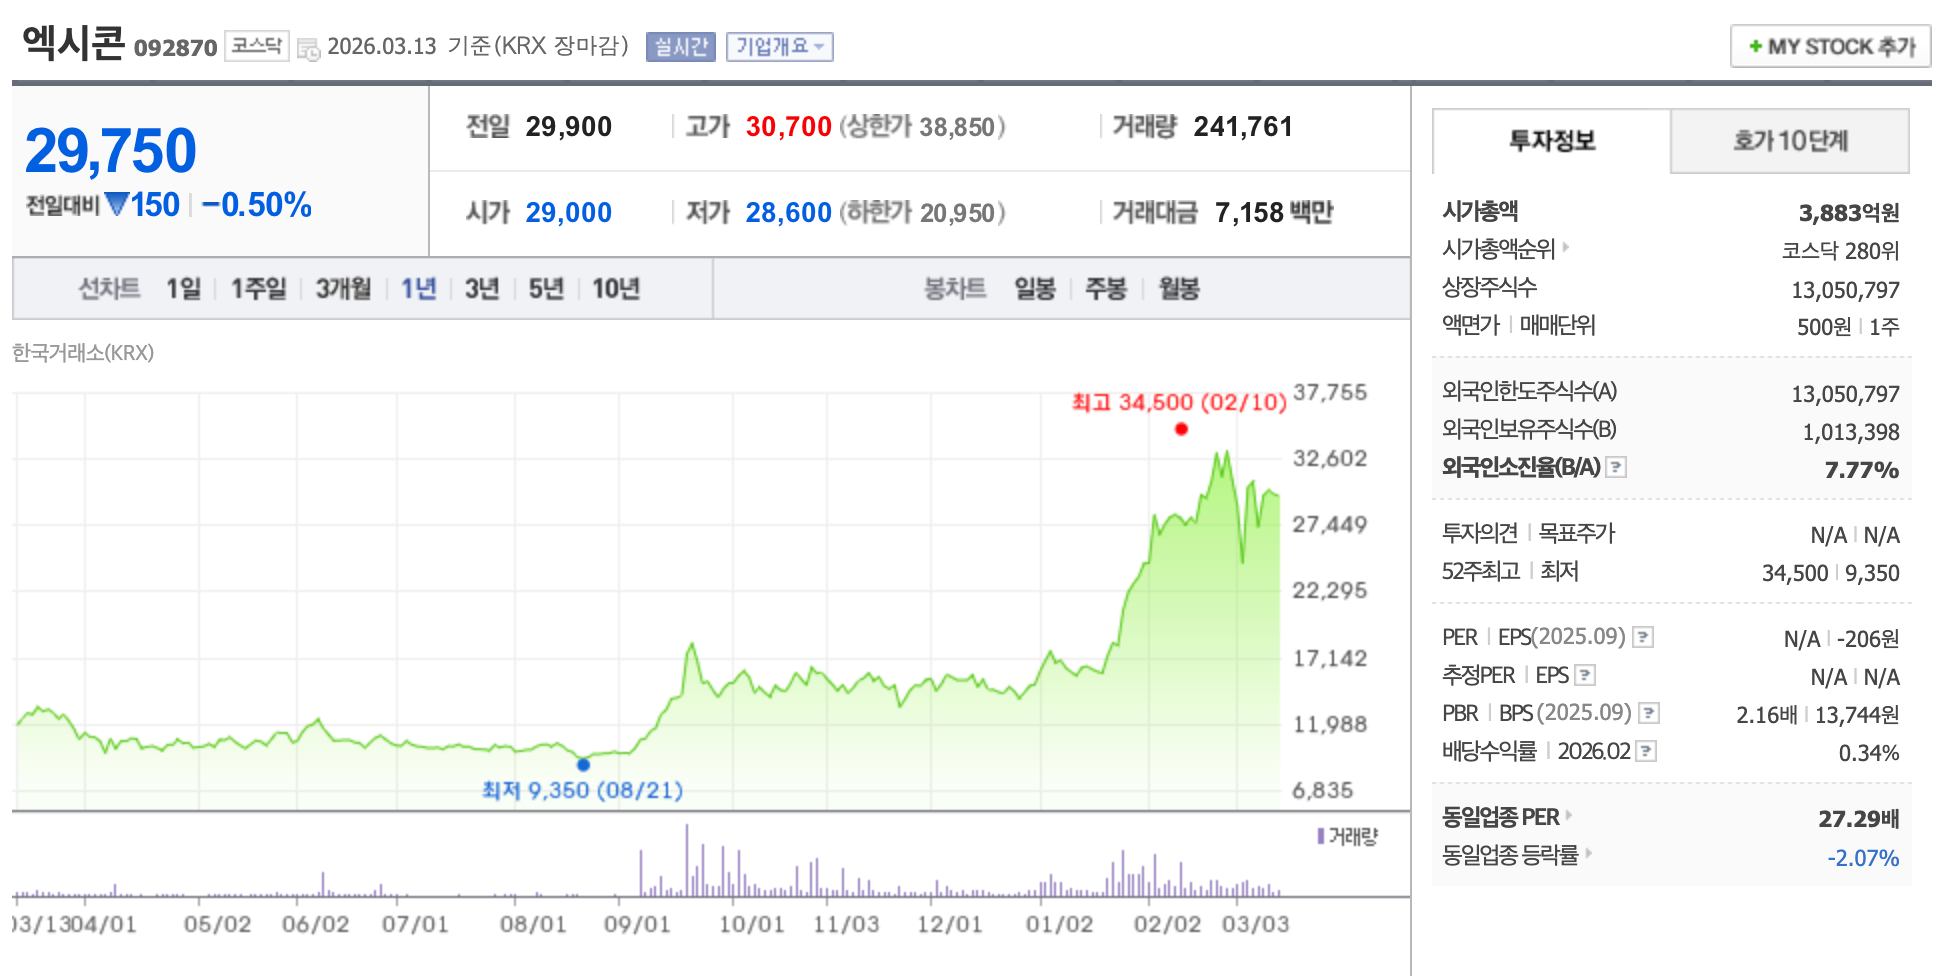
Task: Click the -2.07% sector change value
Action: click(x=1863, y=858)
